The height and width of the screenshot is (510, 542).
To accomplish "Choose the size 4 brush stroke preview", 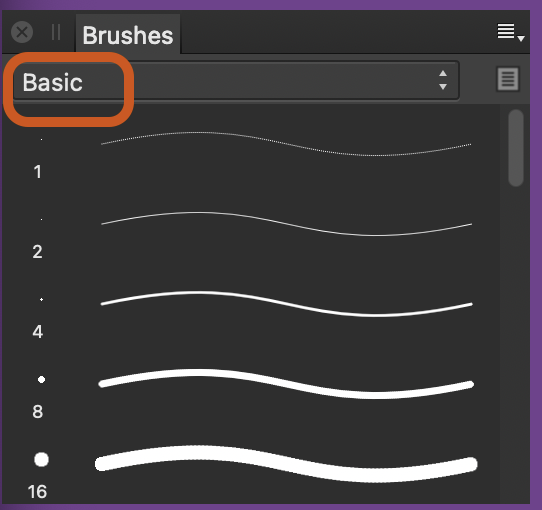I will (286, 304).
